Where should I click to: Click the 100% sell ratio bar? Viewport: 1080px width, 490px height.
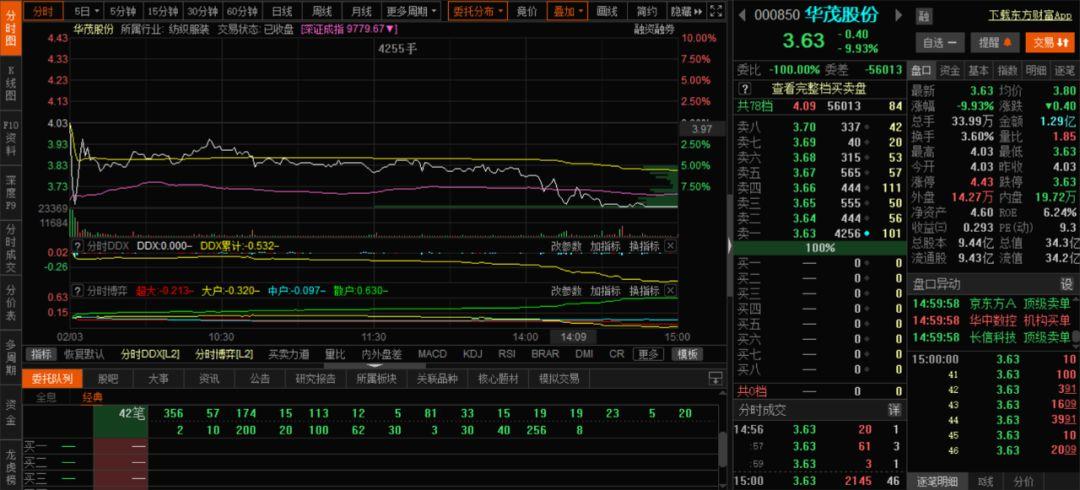tap(820, 247)
